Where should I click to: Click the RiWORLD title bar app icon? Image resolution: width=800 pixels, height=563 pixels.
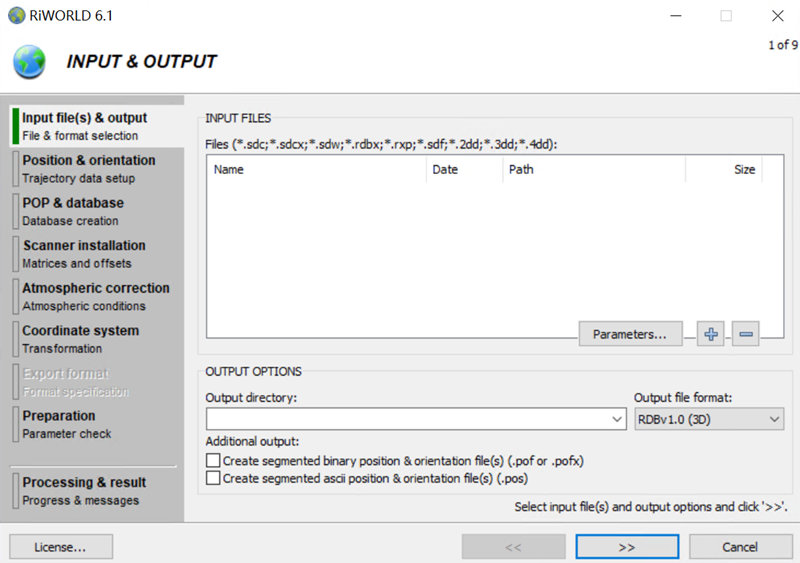pyautogui.click(x=16, y=15)
